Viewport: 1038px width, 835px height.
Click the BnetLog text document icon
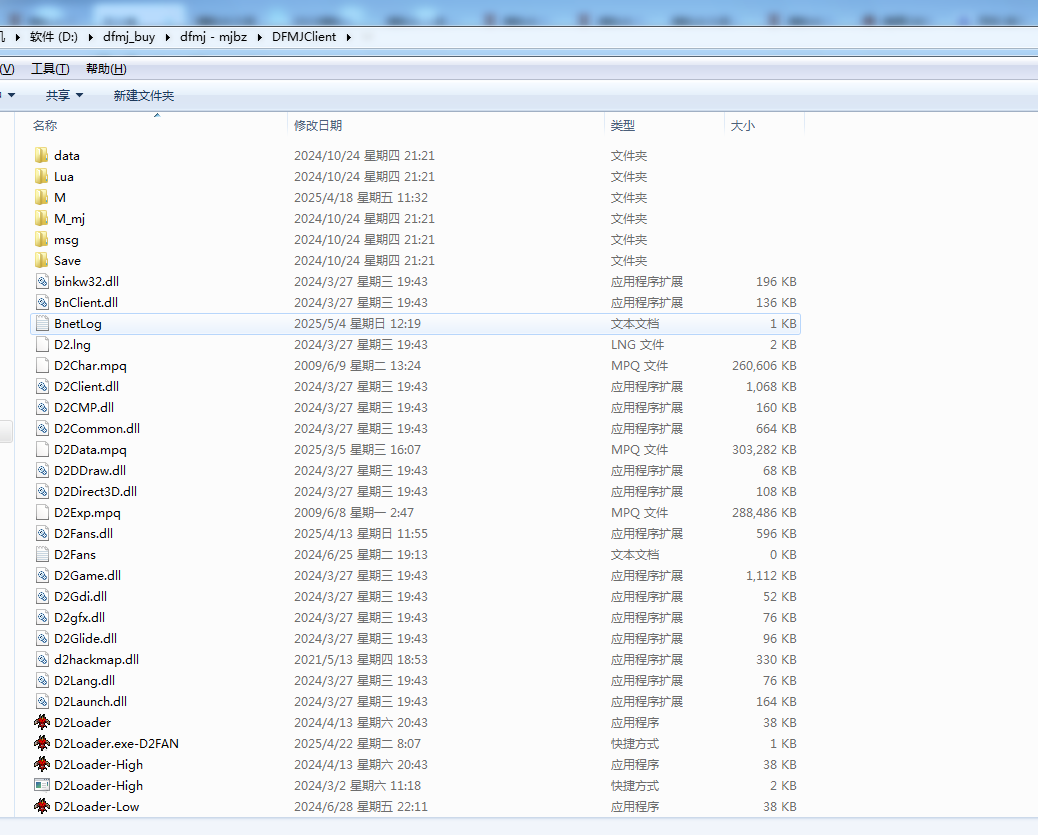[42, 324]
